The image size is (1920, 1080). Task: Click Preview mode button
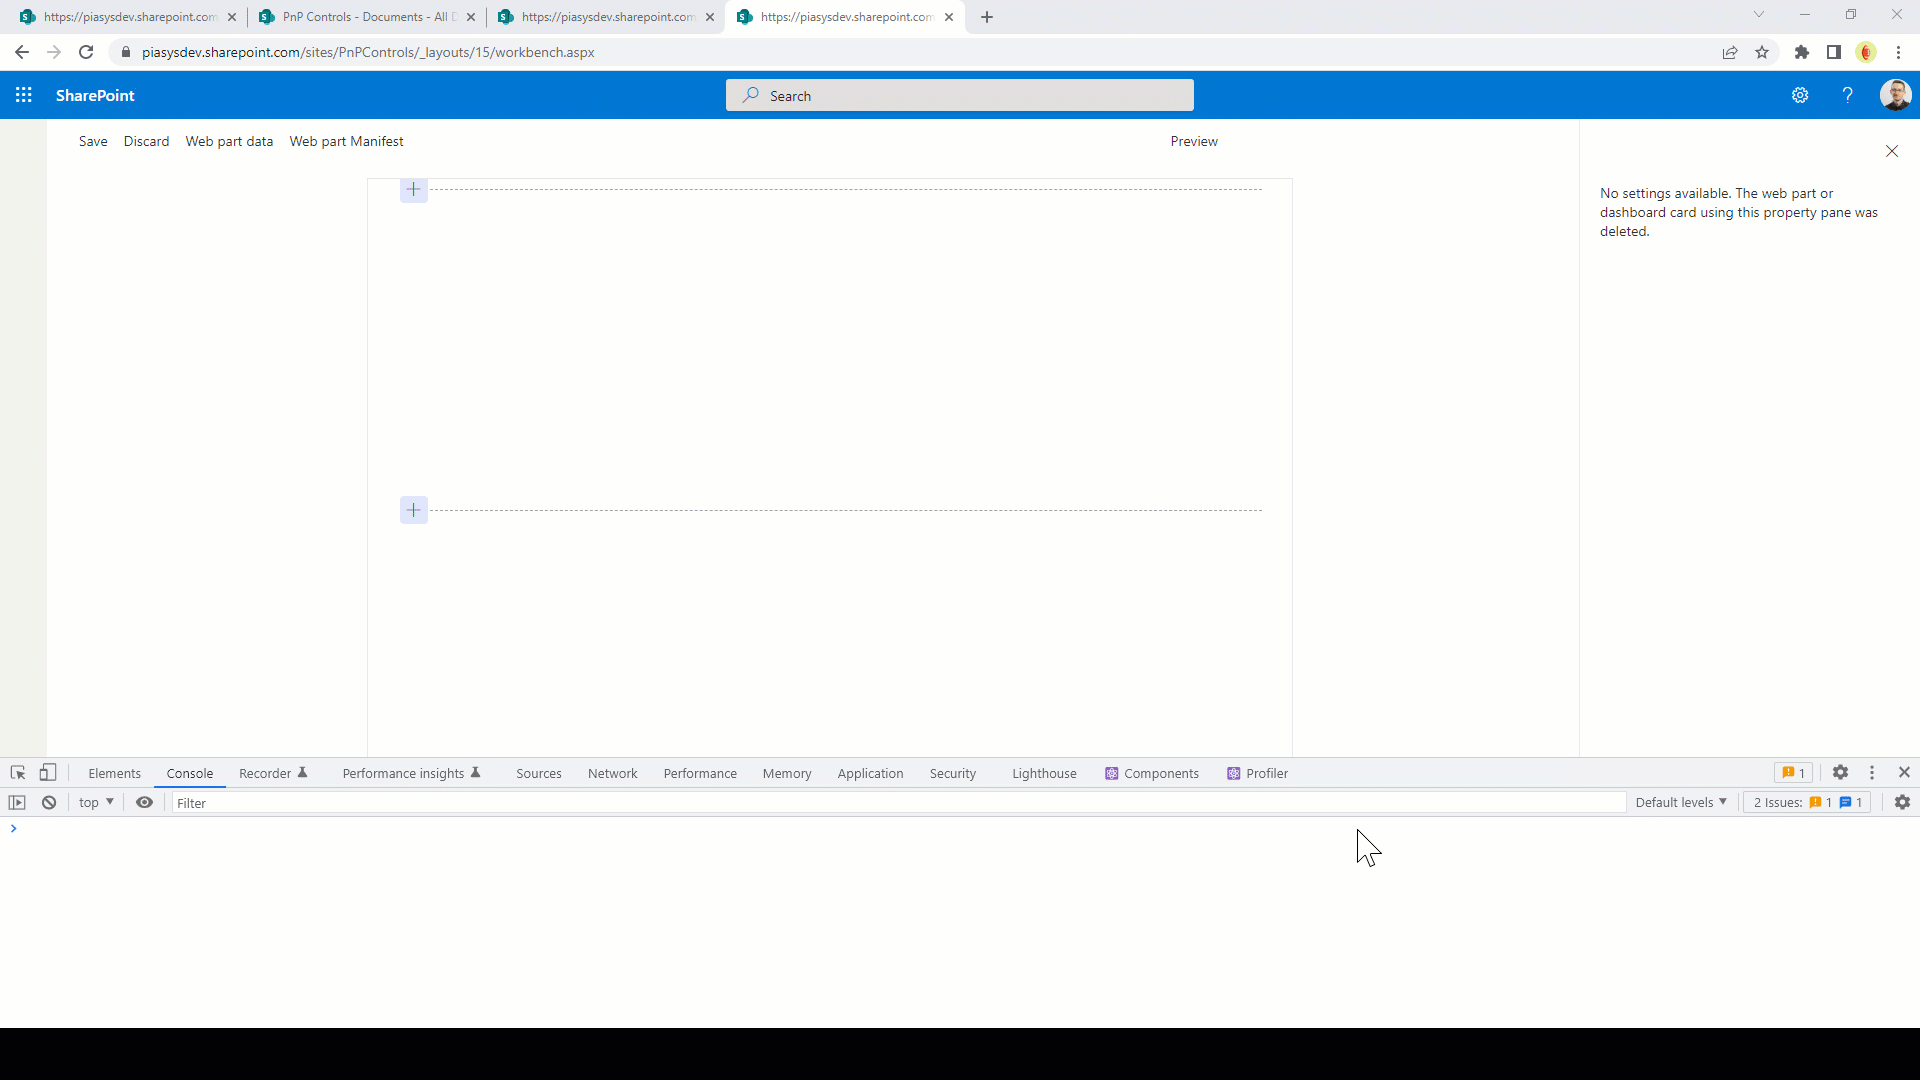[x=1193, y=141]
